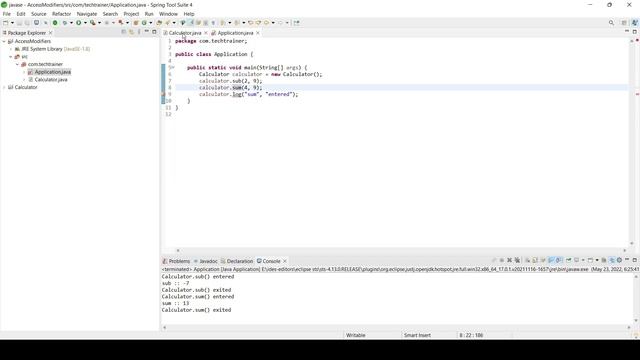
Task: Open the Search menu
Action: click(110, 14)
